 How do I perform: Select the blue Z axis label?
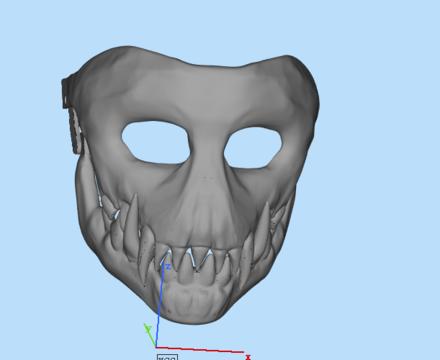click(168, 267)
